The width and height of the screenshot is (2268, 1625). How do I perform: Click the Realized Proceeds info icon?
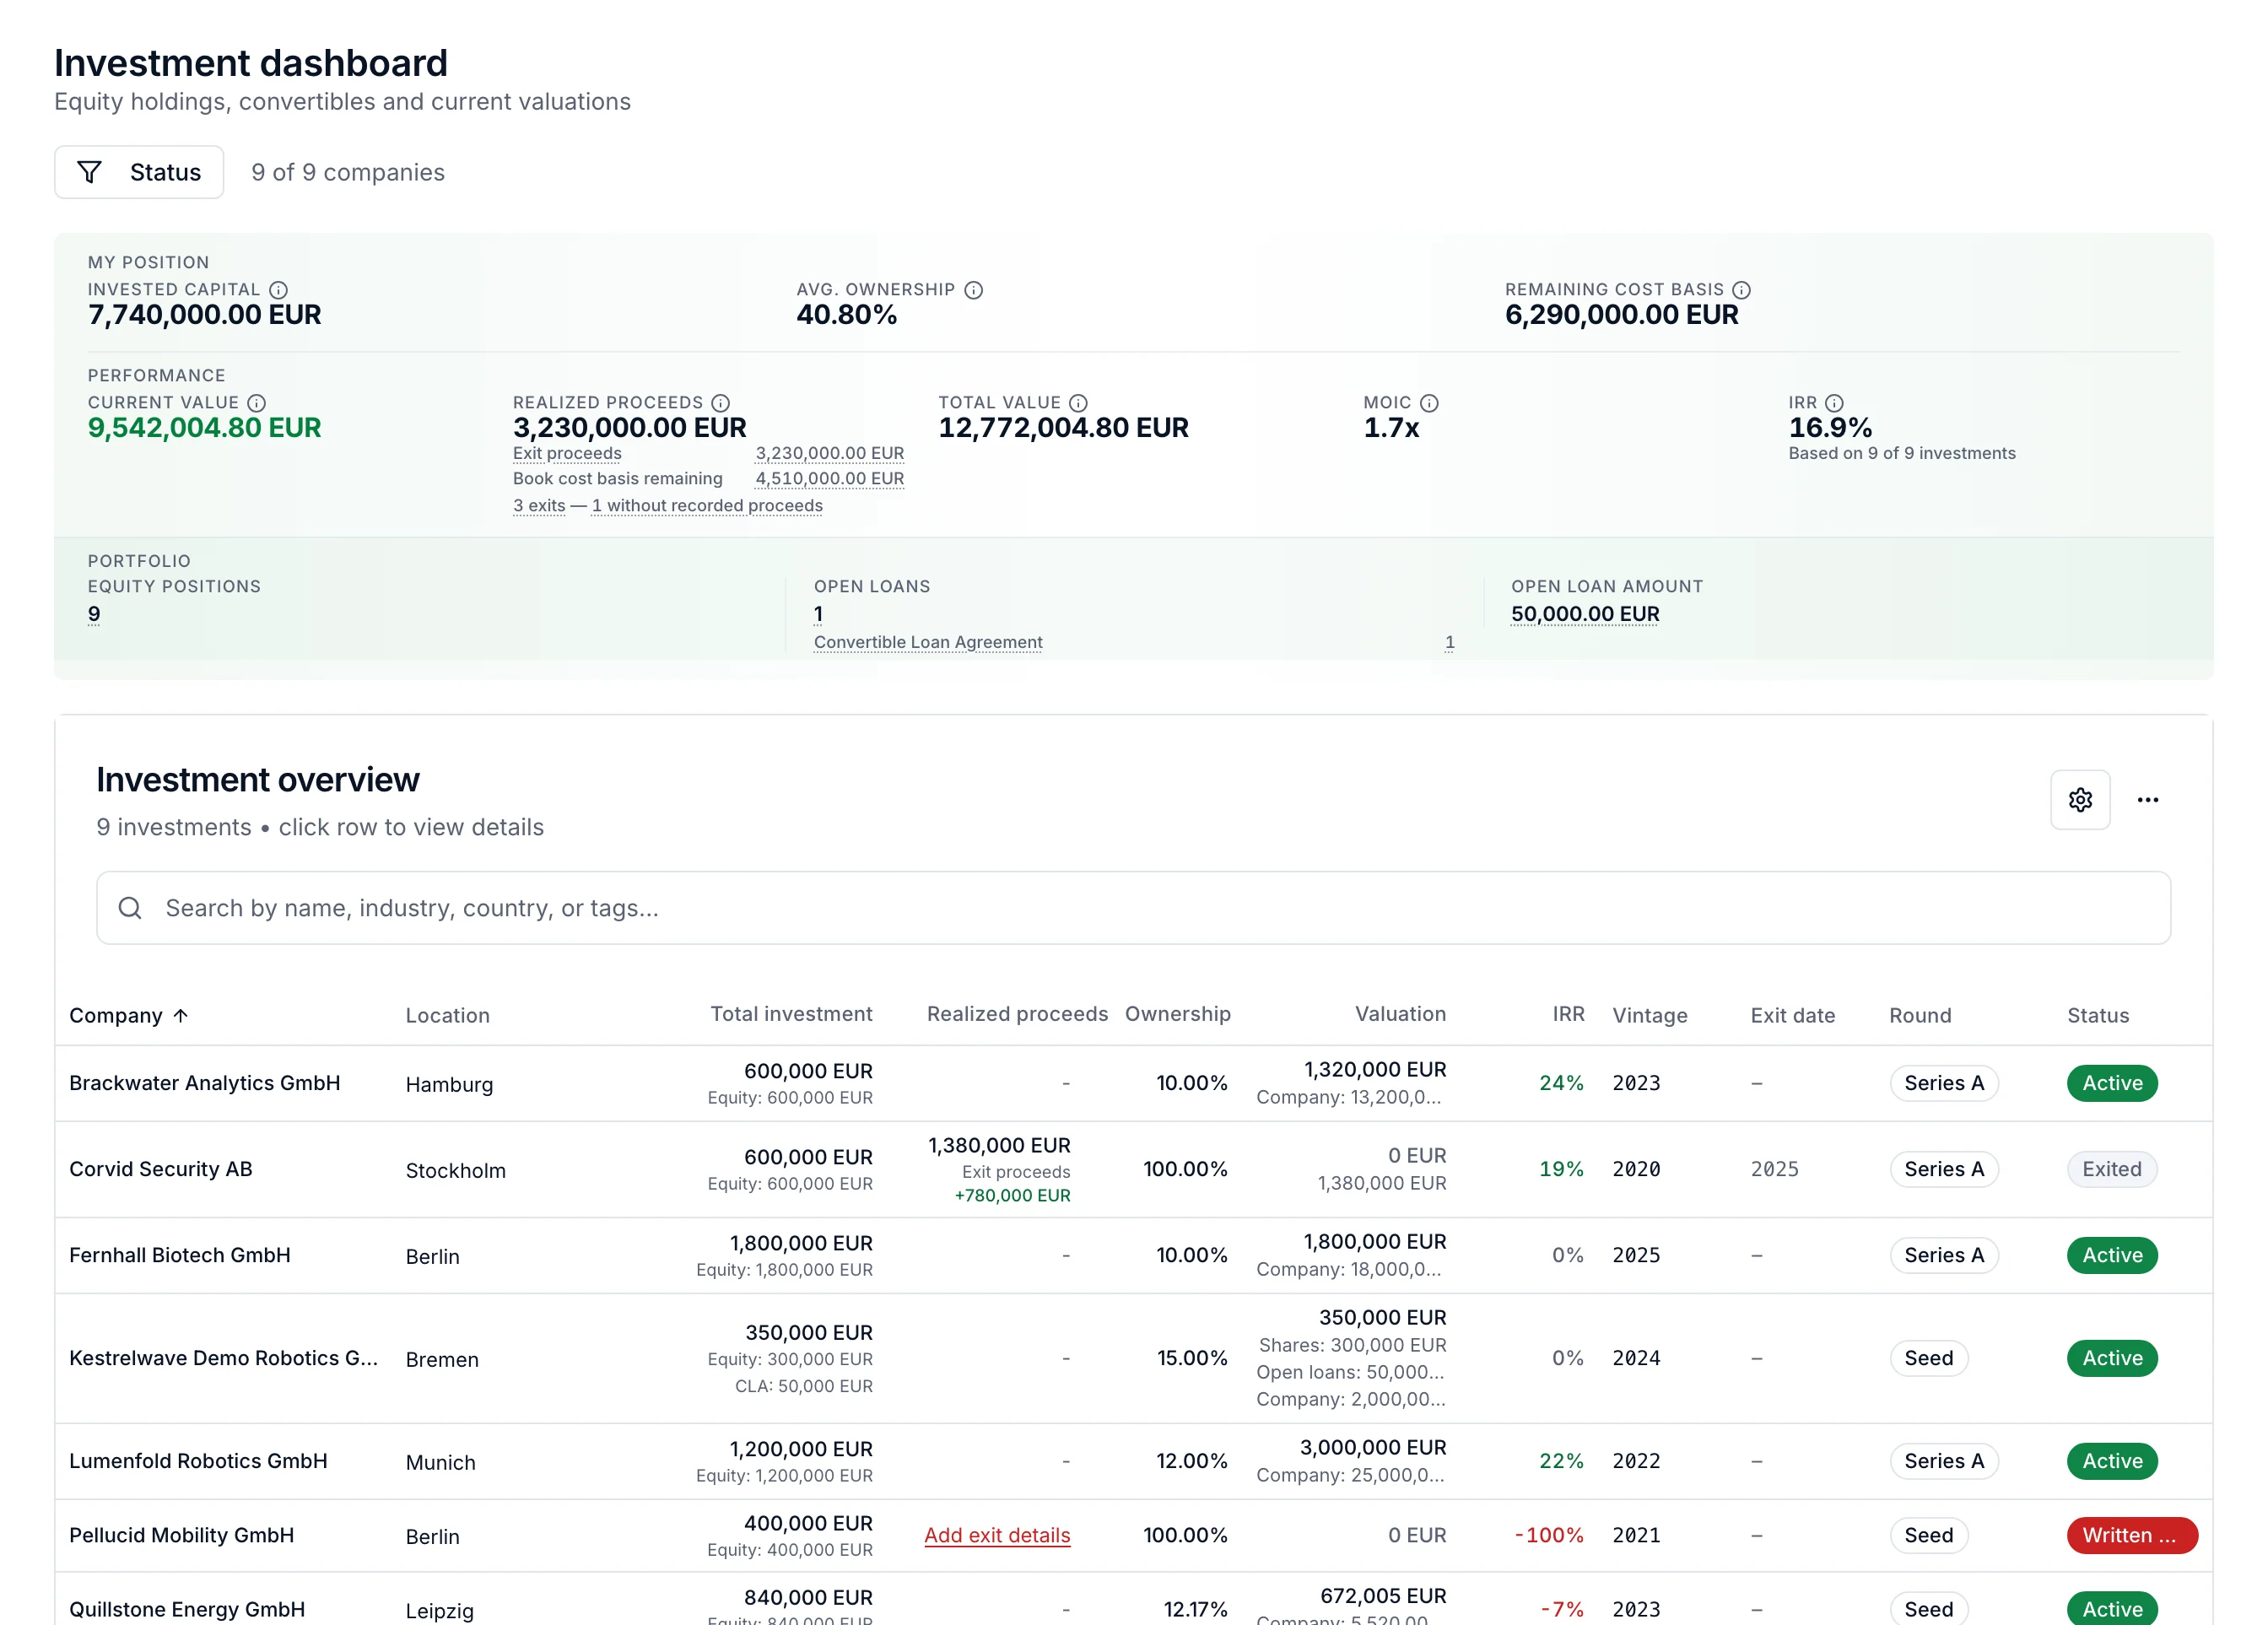[721, 403]
